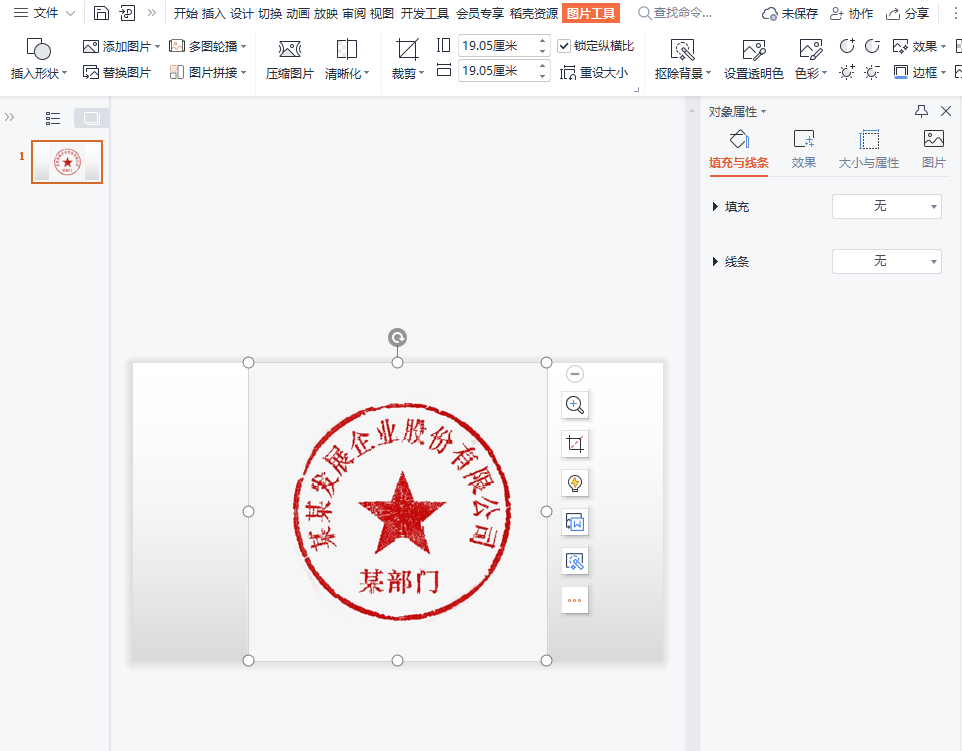The height and width of the screenshot is (751, 962).
Task: Click the 压缩图片 (compress picture) icon
Action: click(x=289, y=58)
